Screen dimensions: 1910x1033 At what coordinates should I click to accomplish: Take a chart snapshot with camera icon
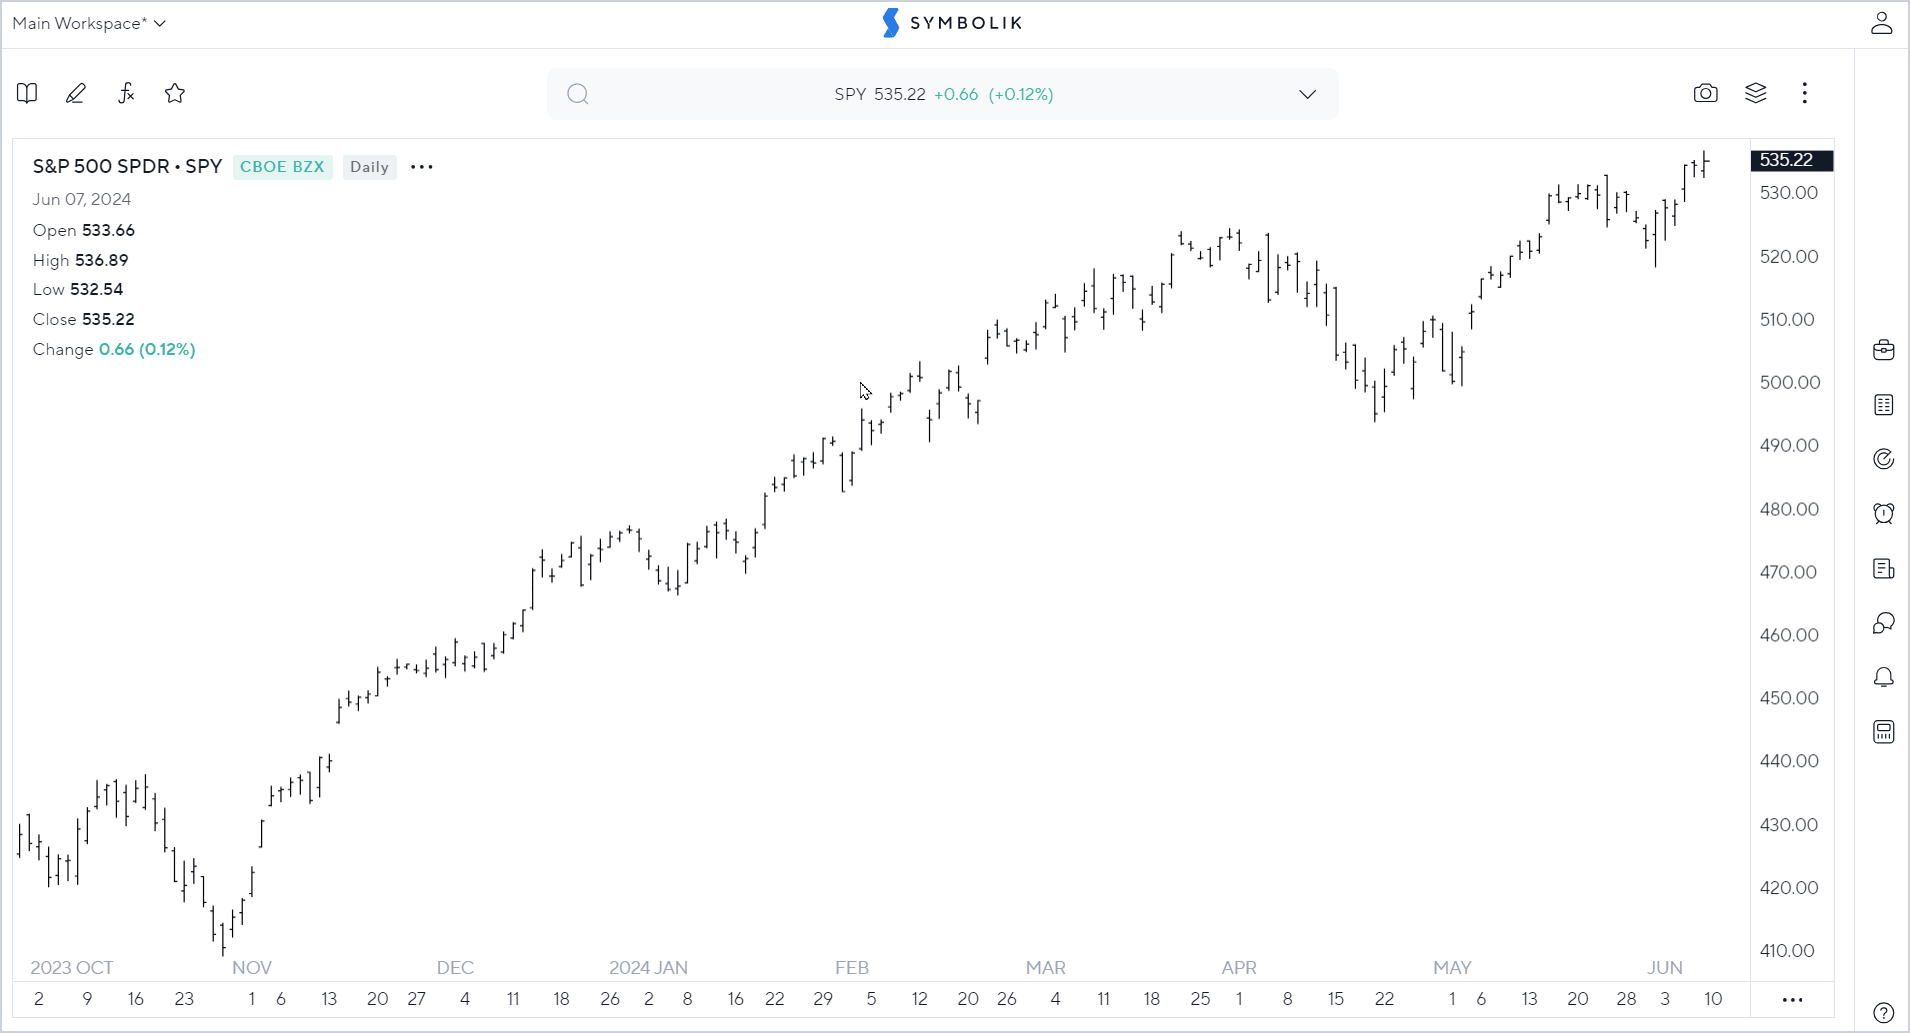click(x=1706, y=93)
